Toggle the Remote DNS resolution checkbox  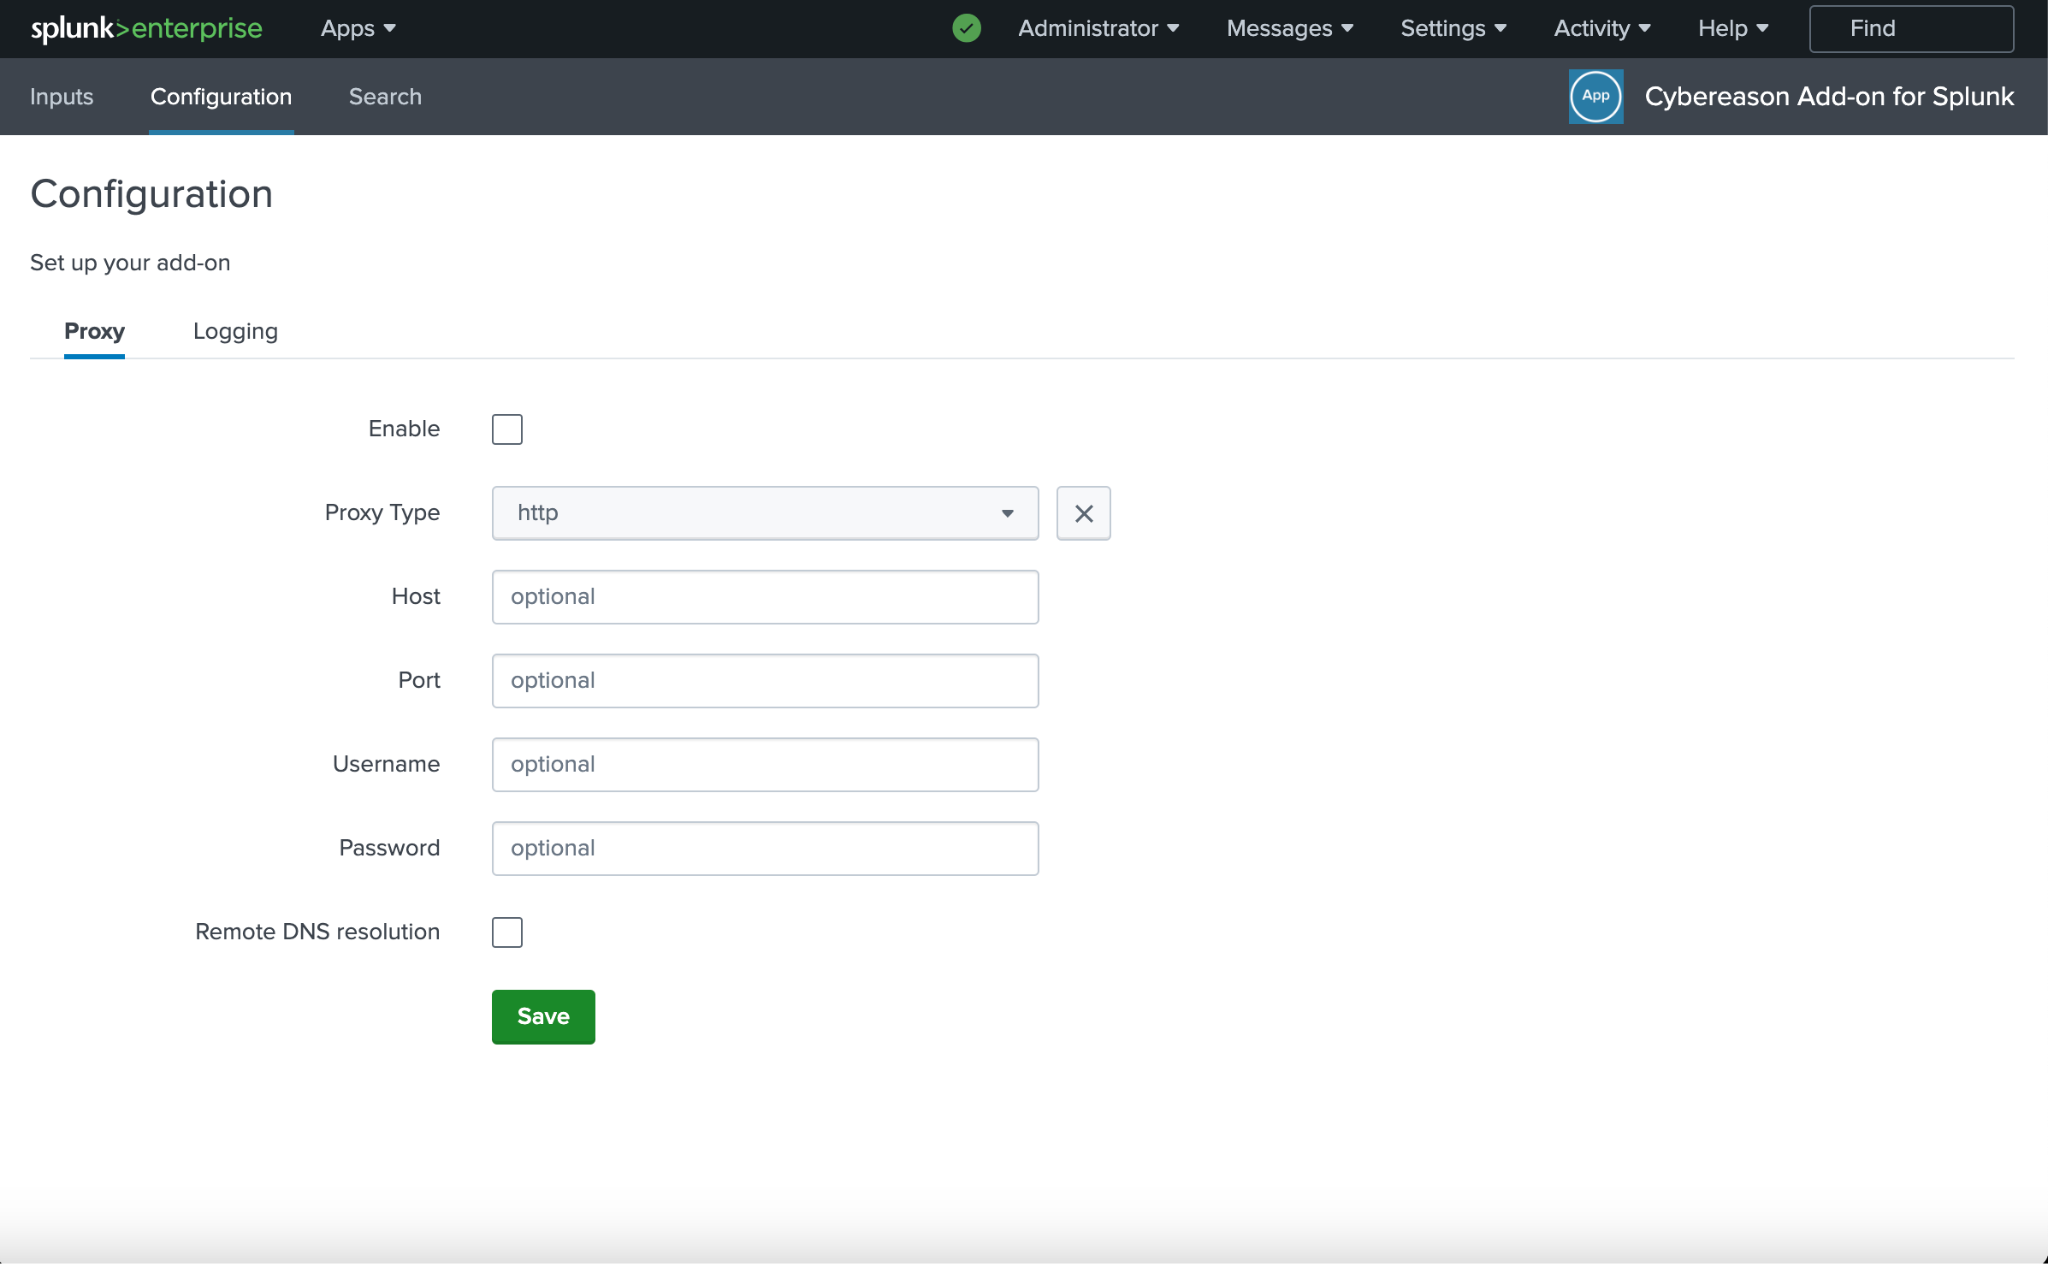[507, 932]
